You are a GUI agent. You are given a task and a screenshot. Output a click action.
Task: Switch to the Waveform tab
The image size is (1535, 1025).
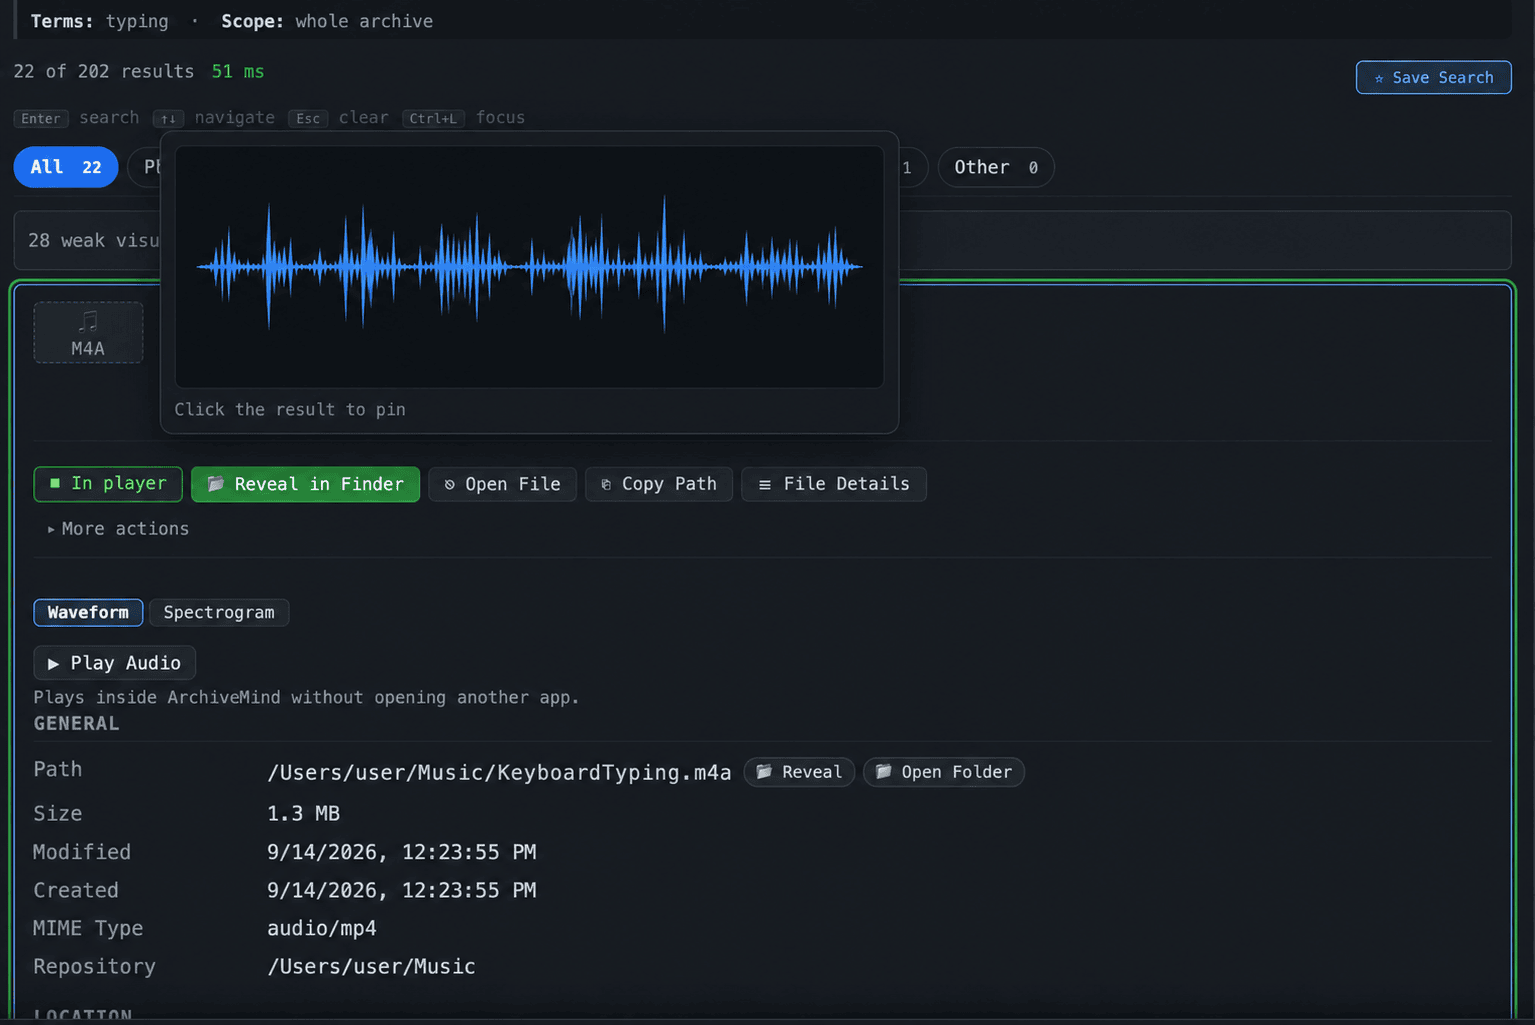pos(88,612)
